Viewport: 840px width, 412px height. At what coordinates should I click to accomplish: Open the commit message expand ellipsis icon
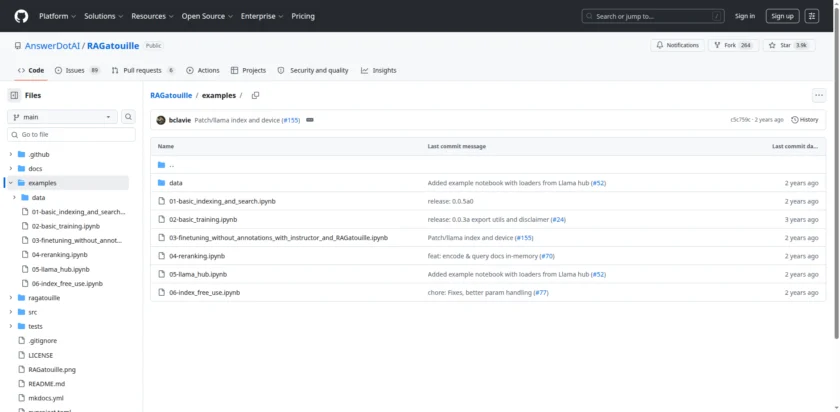(x=310, y=120)
